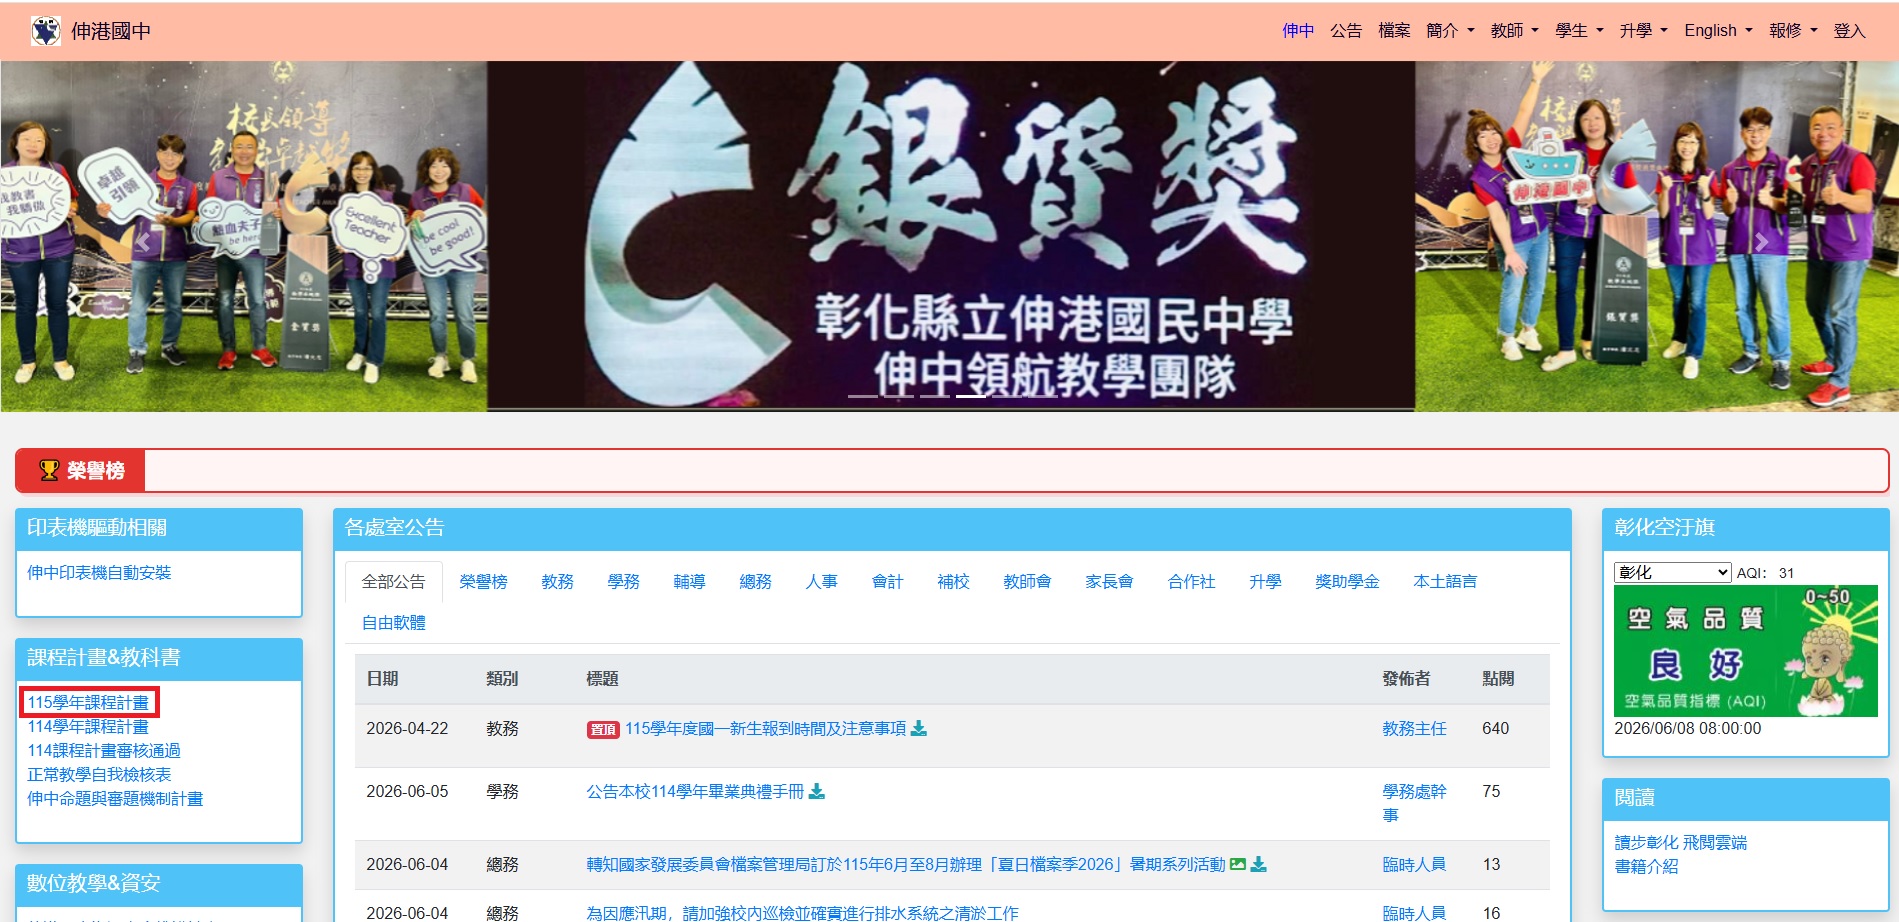Switch to the 總務 announcements tab
Image resolution: width=1899 pixels, height=922 pixels.
pyautogui.click(x=756, y=582)
